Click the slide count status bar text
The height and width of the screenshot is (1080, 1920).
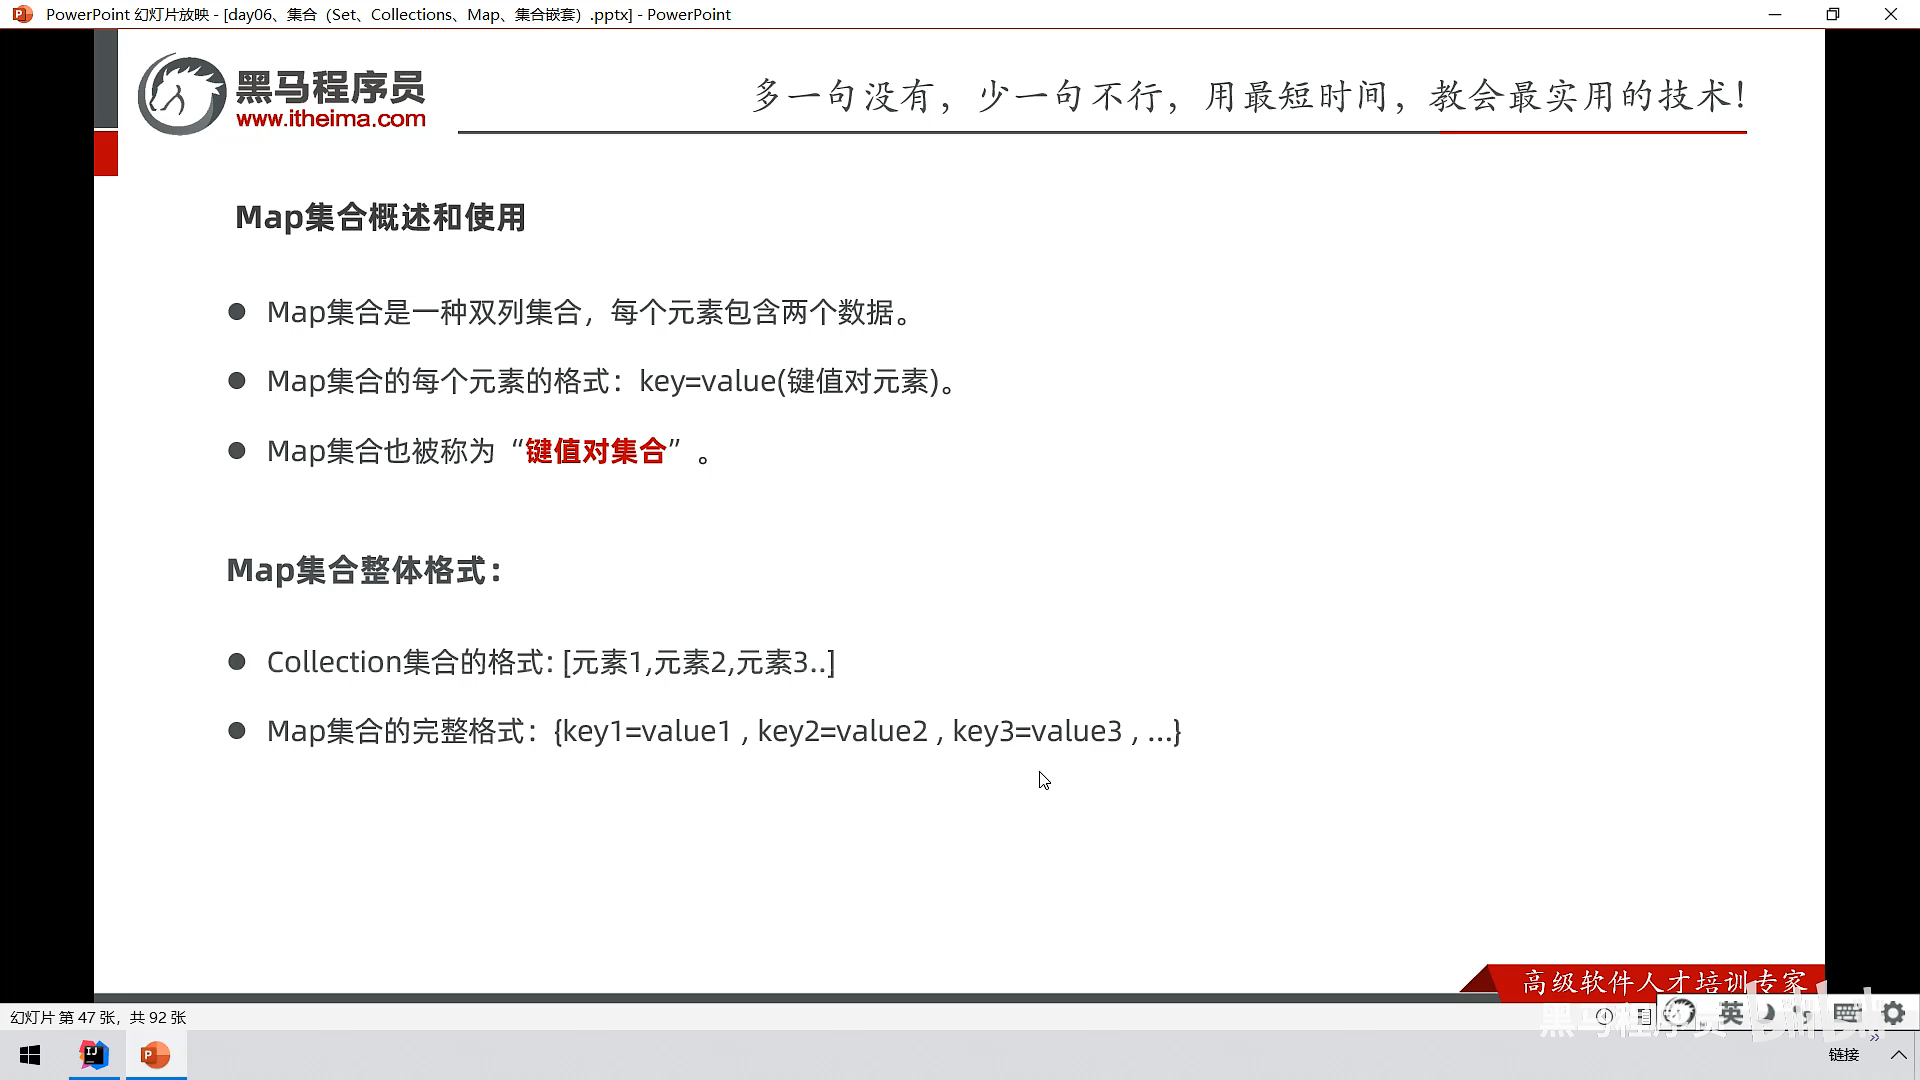click(98, 1017)
